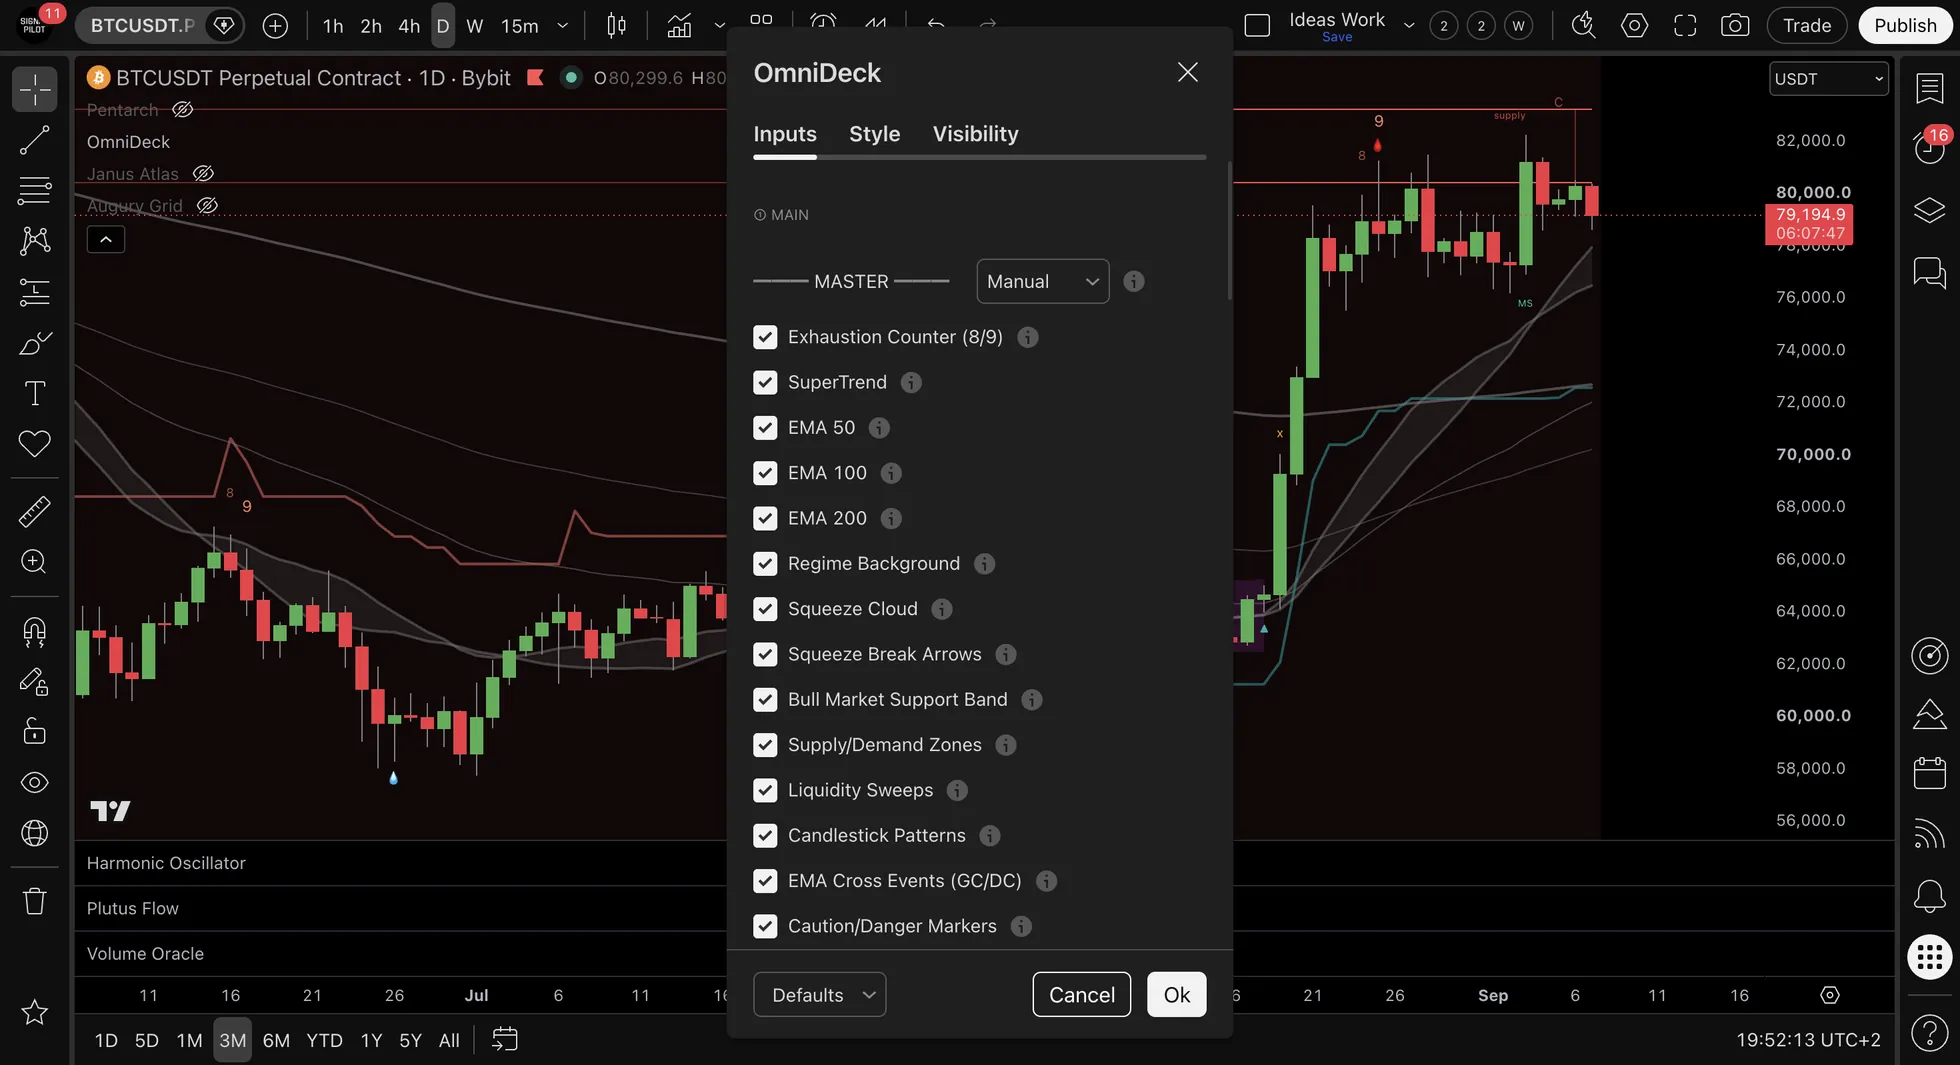Open the USDT currency dropdown
The image size is (1960, 1065).
tap(1829, 79)
